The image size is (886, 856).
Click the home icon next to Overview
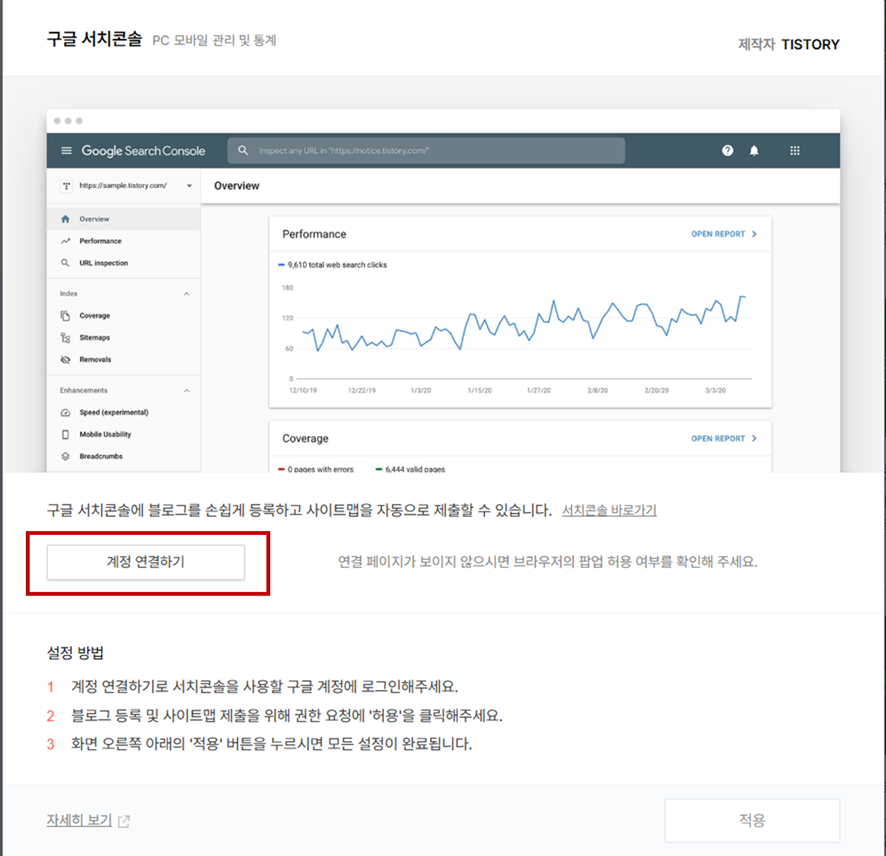[x=66, y=219]
